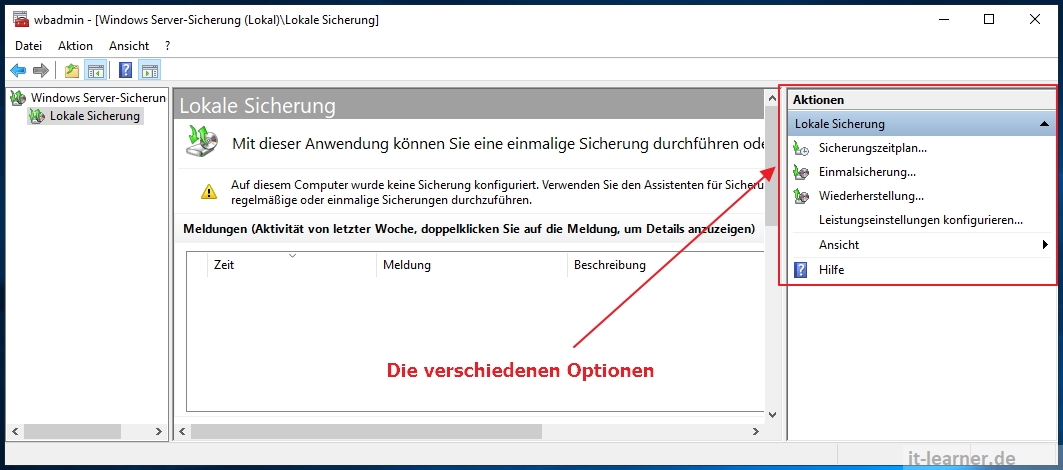Click the Lokale Sicherung pane heading
The width and height of the screenshot is (1063, 470).
(x=258, y=106)
